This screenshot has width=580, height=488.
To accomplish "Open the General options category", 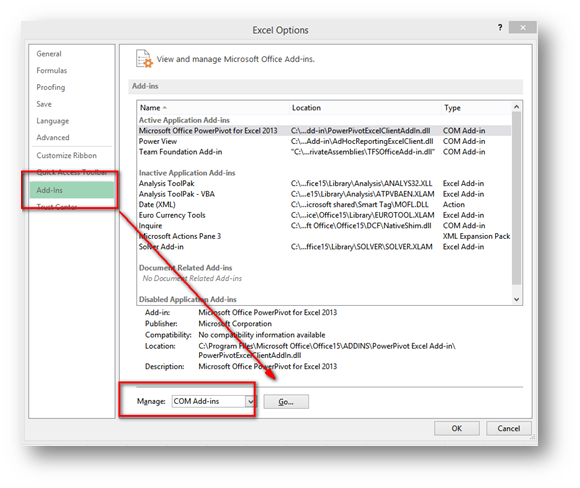I will click(x=49, y=54).
